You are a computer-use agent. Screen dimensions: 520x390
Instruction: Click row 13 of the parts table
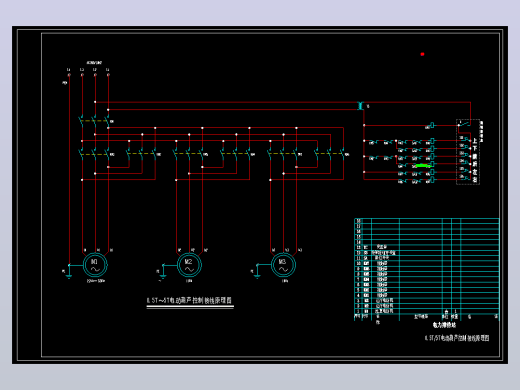(x=427, y=247)
